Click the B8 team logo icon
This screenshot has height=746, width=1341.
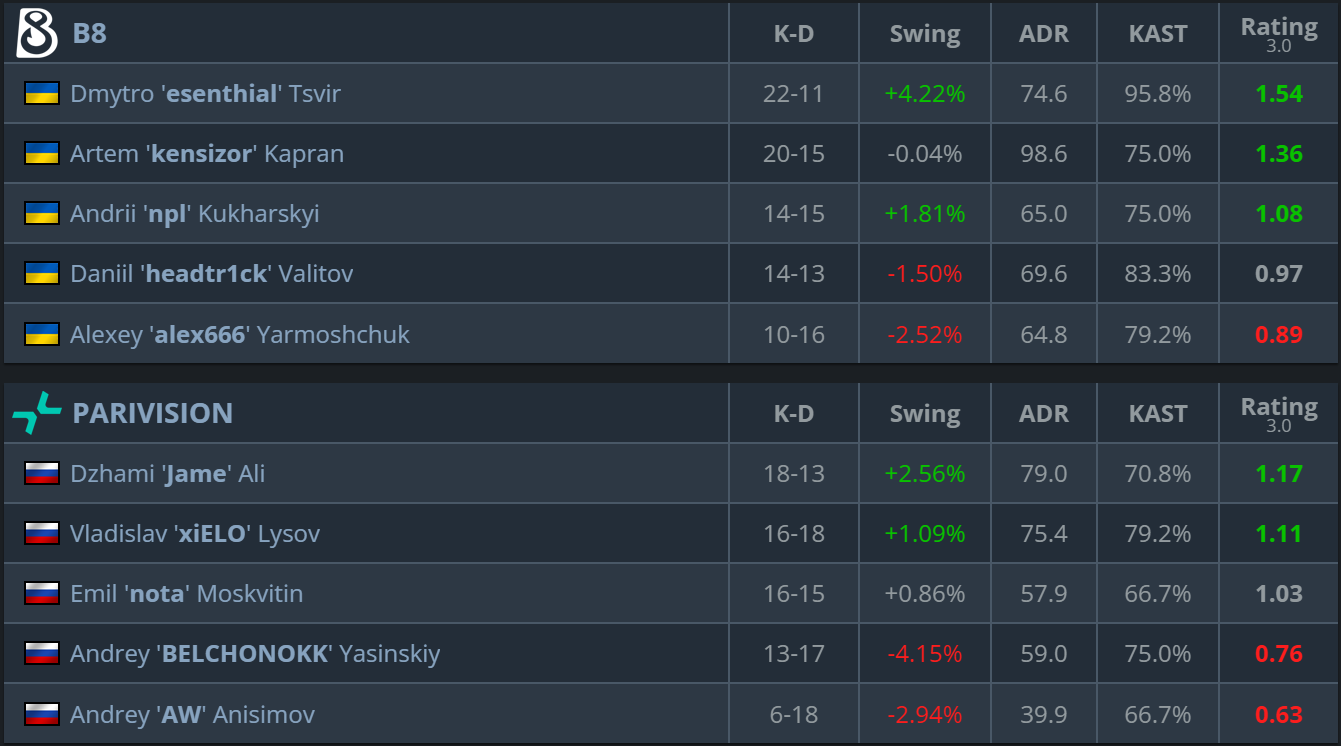point(37,33)
